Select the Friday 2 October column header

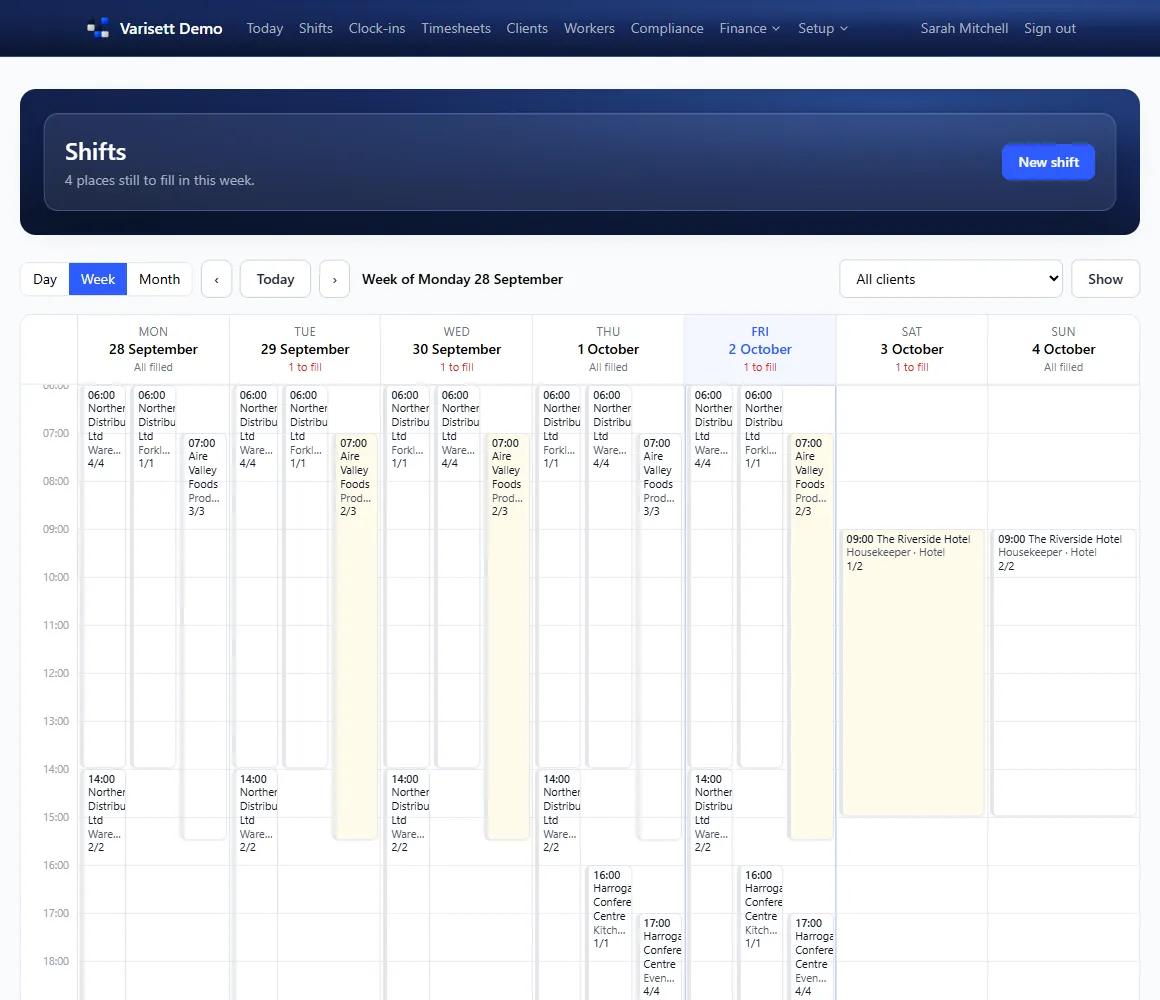tap(760, 349)
